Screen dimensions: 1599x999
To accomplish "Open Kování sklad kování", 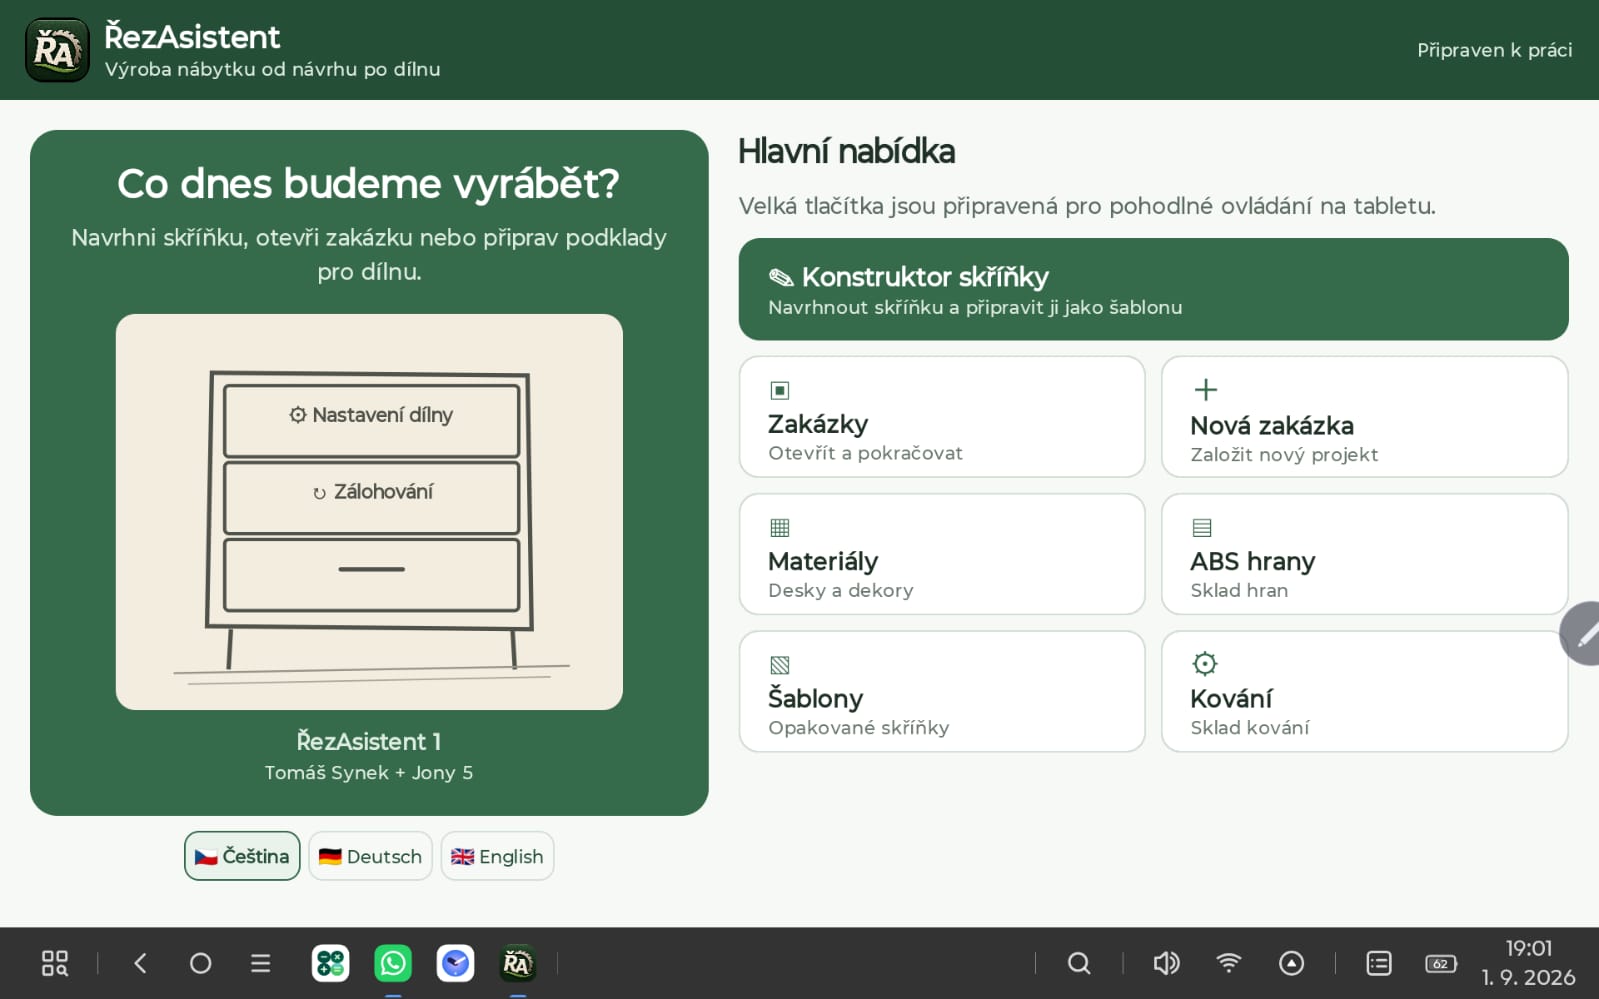I will (x=1364, y=691).
